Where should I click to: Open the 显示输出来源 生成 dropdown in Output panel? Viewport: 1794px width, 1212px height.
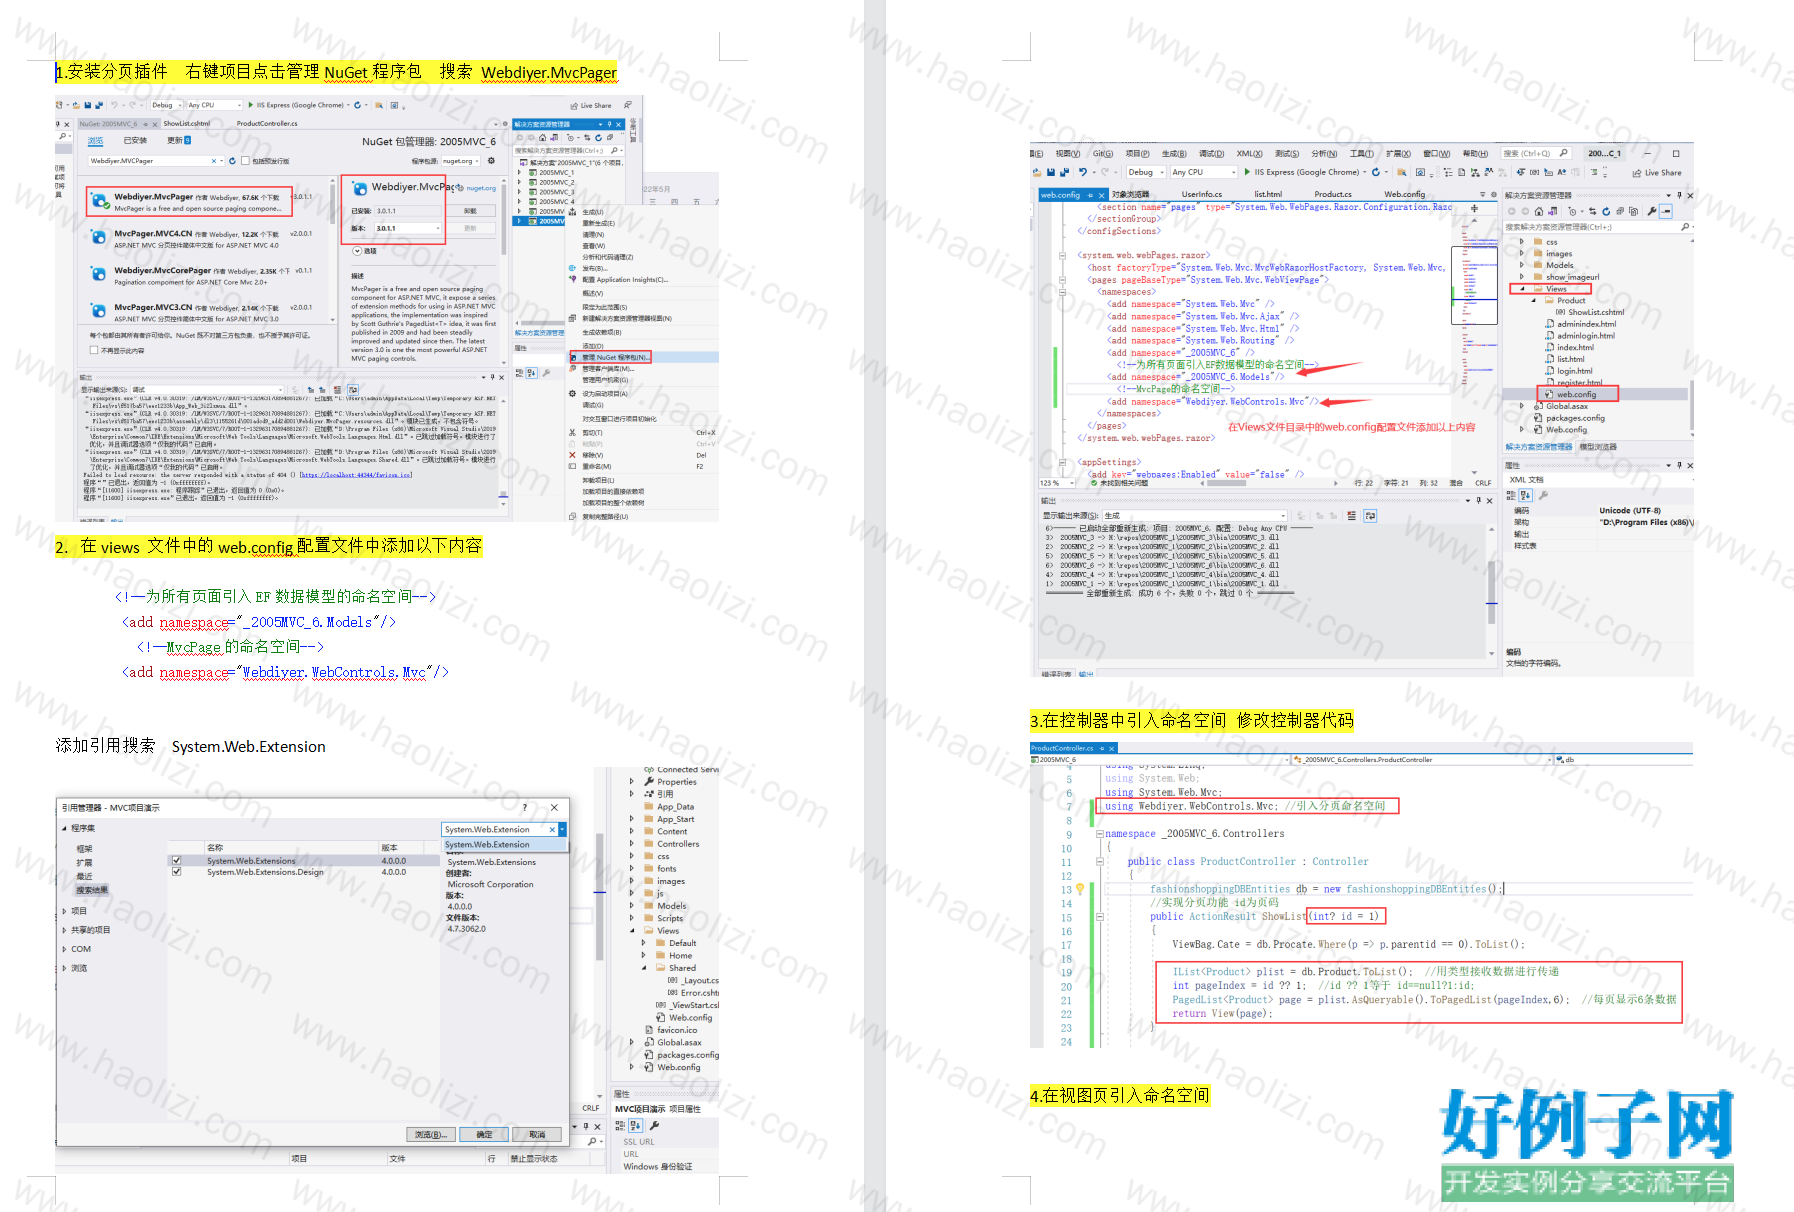1194,516
